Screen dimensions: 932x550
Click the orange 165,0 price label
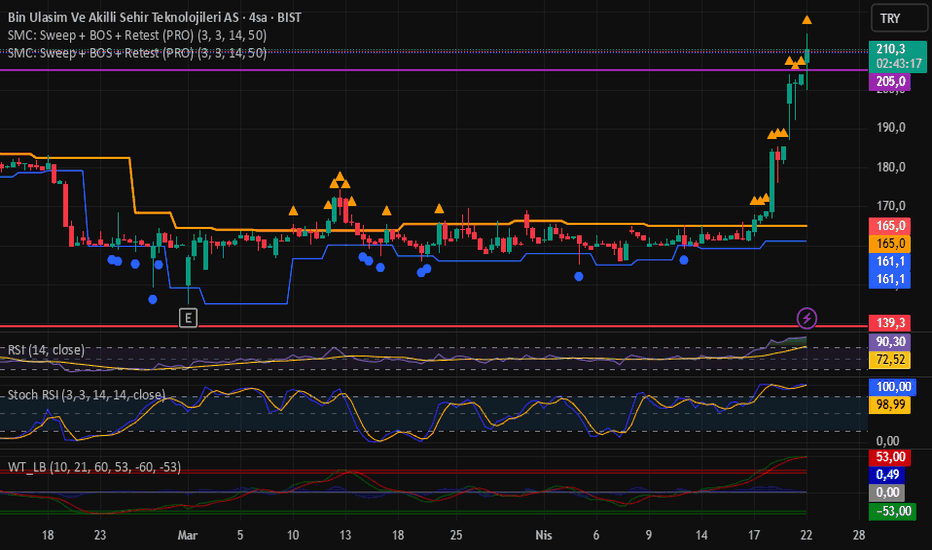(890, 243)
